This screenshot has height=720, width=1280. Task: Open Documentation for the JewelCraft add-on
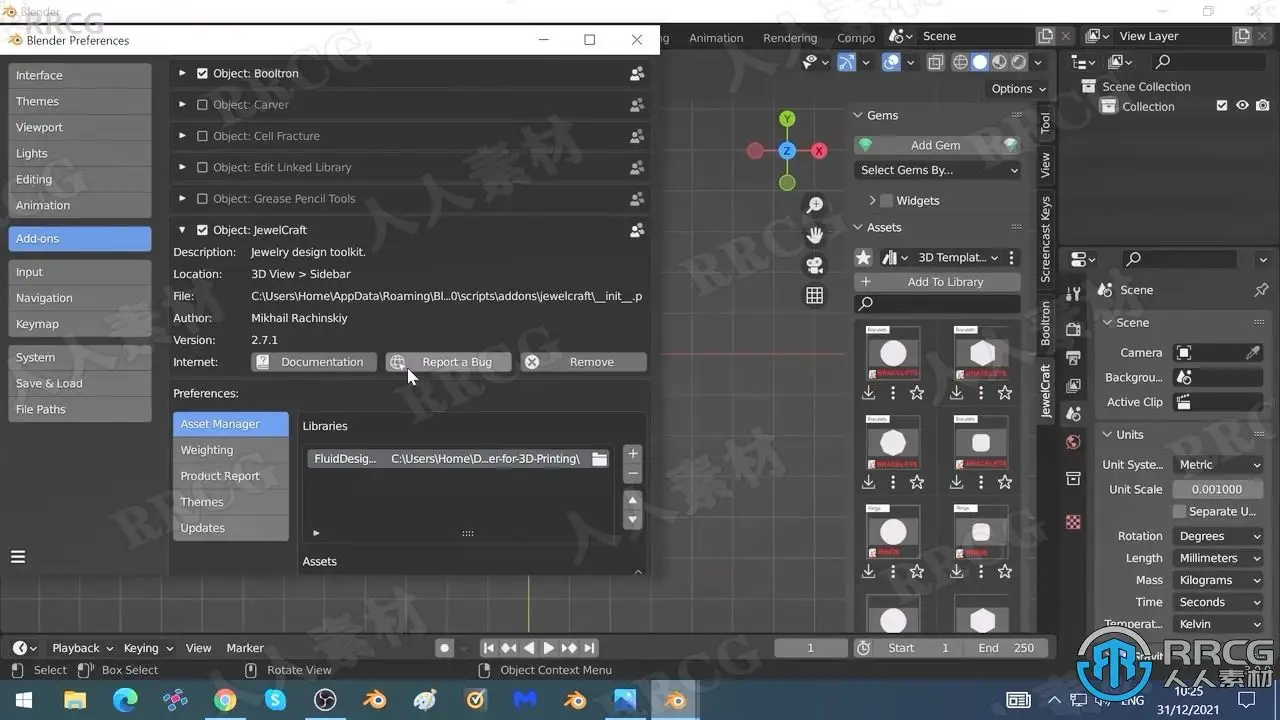point(314,362)
